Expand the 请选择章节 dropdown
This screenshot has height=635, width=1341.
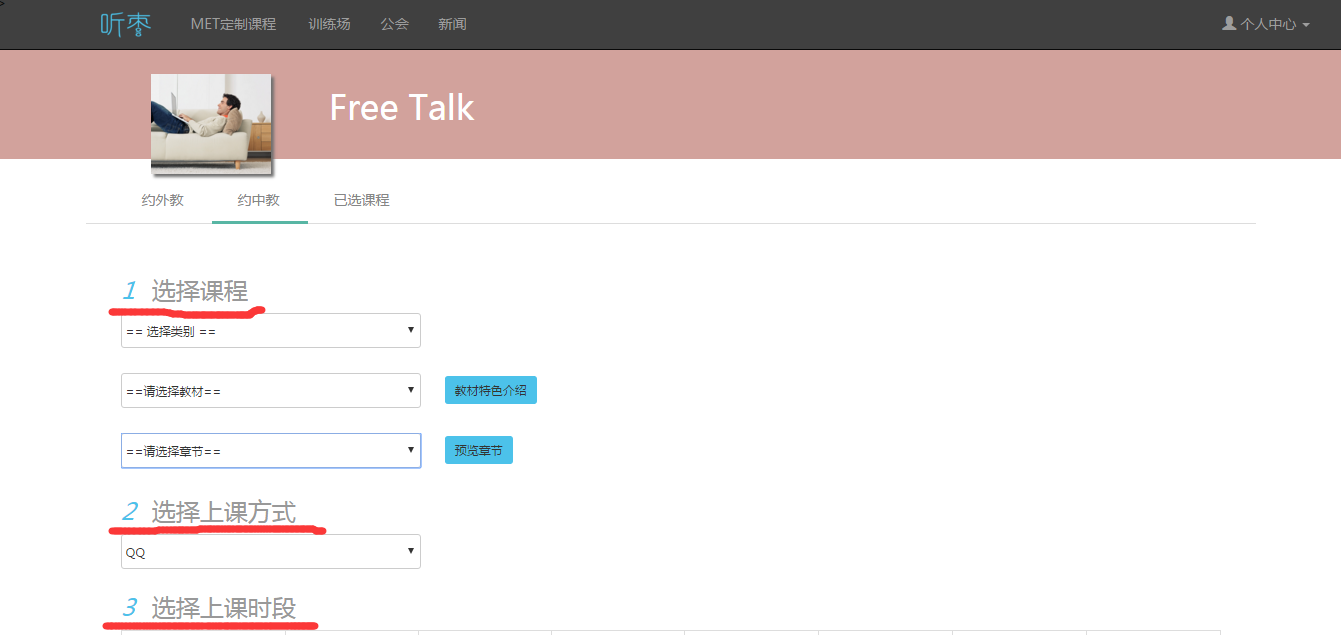click(270, 451)
